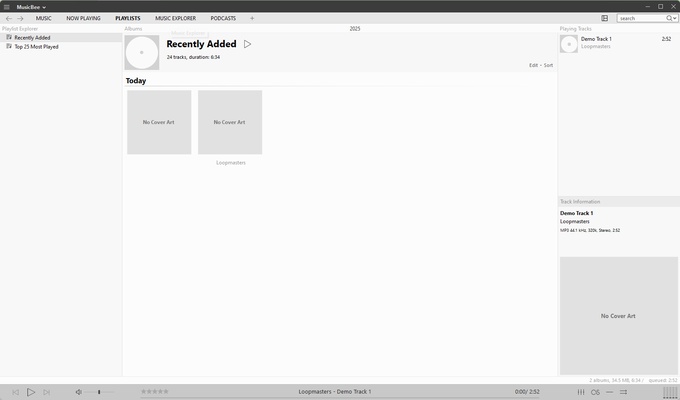Screen dimensions: 680x400
Task: Open the hamburger menu in title bar
Action: pos(7,7)
